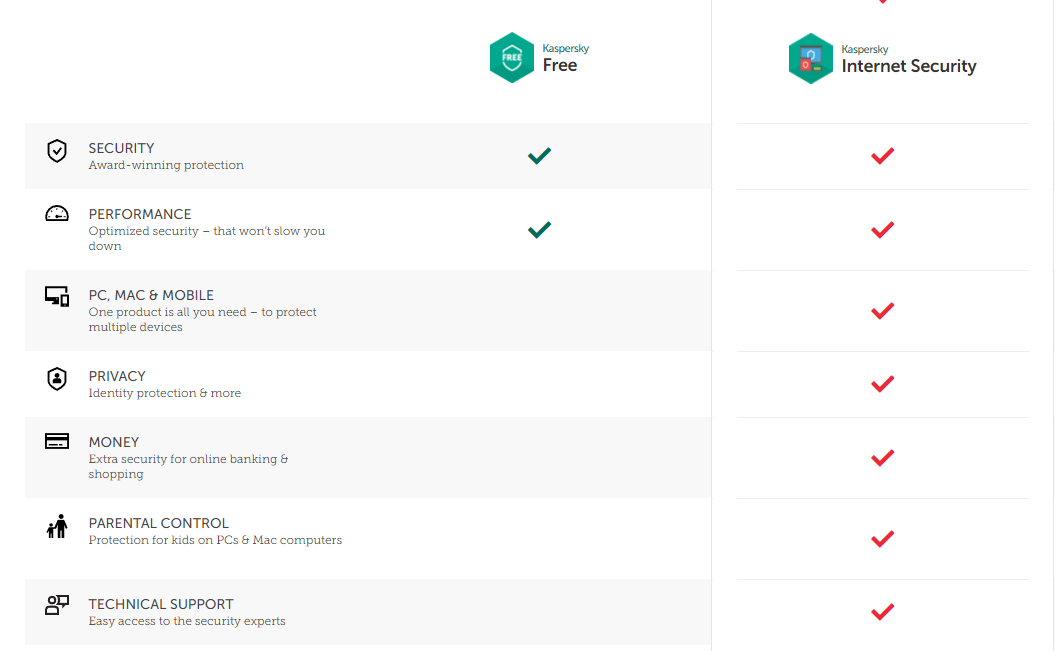Screen dimensions: 1058x651
Task: Click the Kaspersky Free hexagon logo
Action: [x=511, y=58]
